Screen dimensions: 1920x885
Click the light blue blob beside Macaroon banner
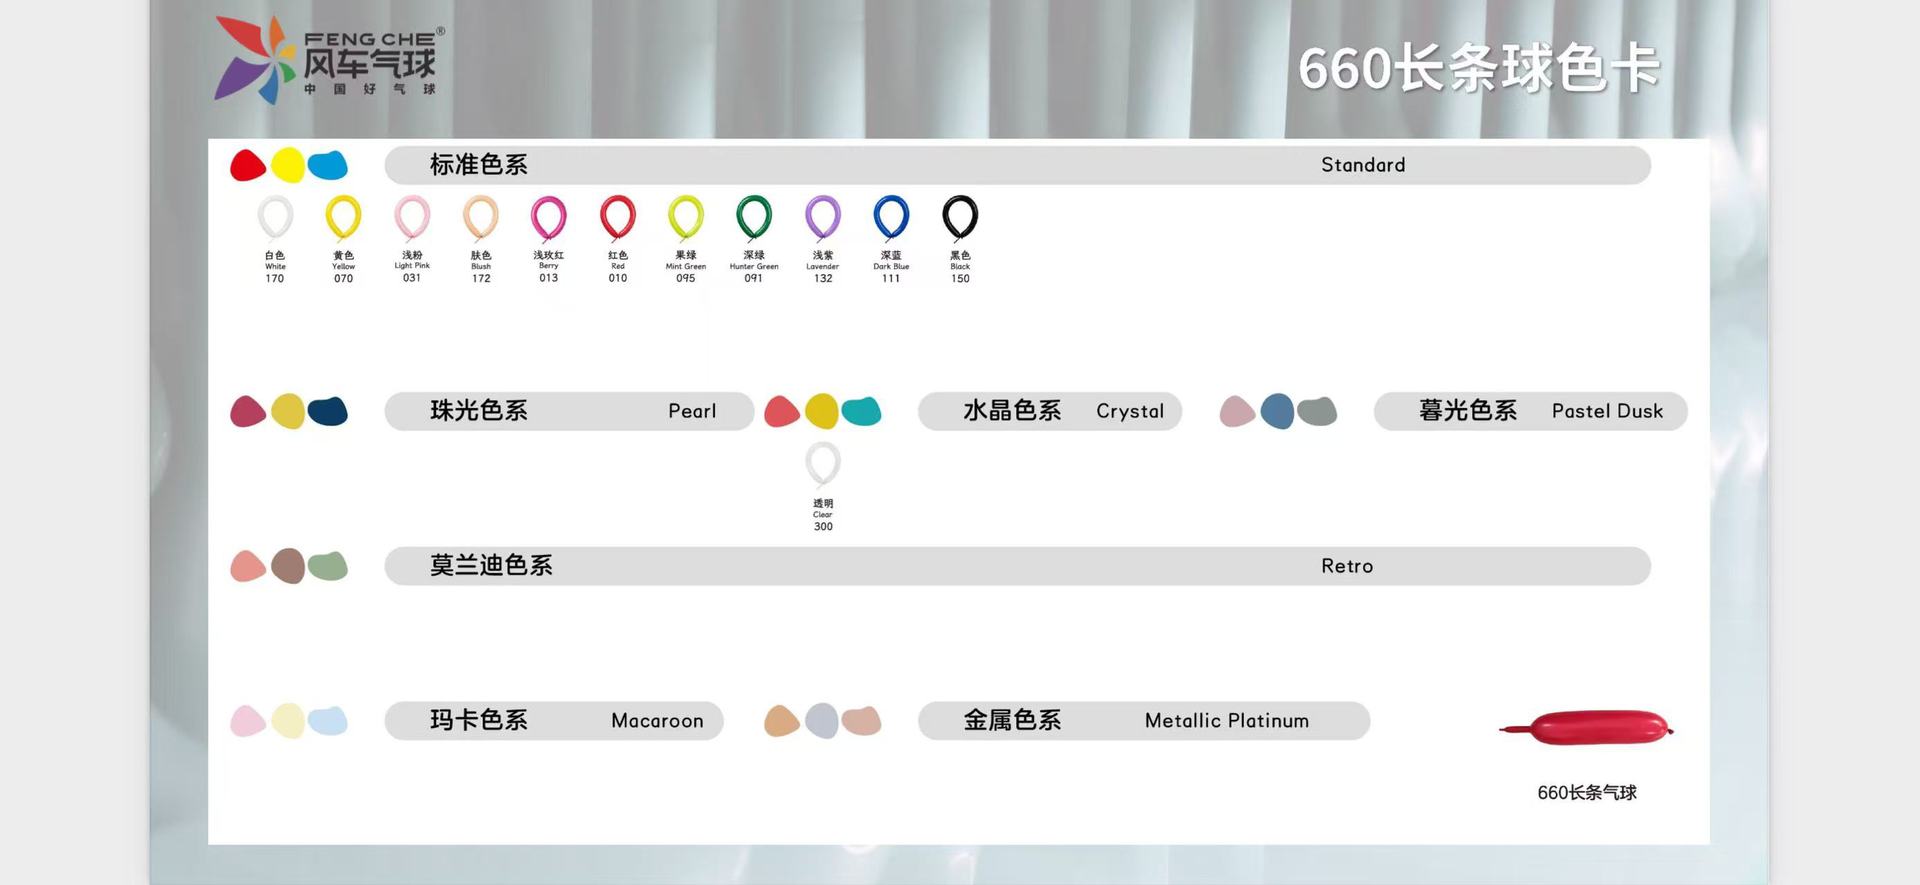point(328,721)
